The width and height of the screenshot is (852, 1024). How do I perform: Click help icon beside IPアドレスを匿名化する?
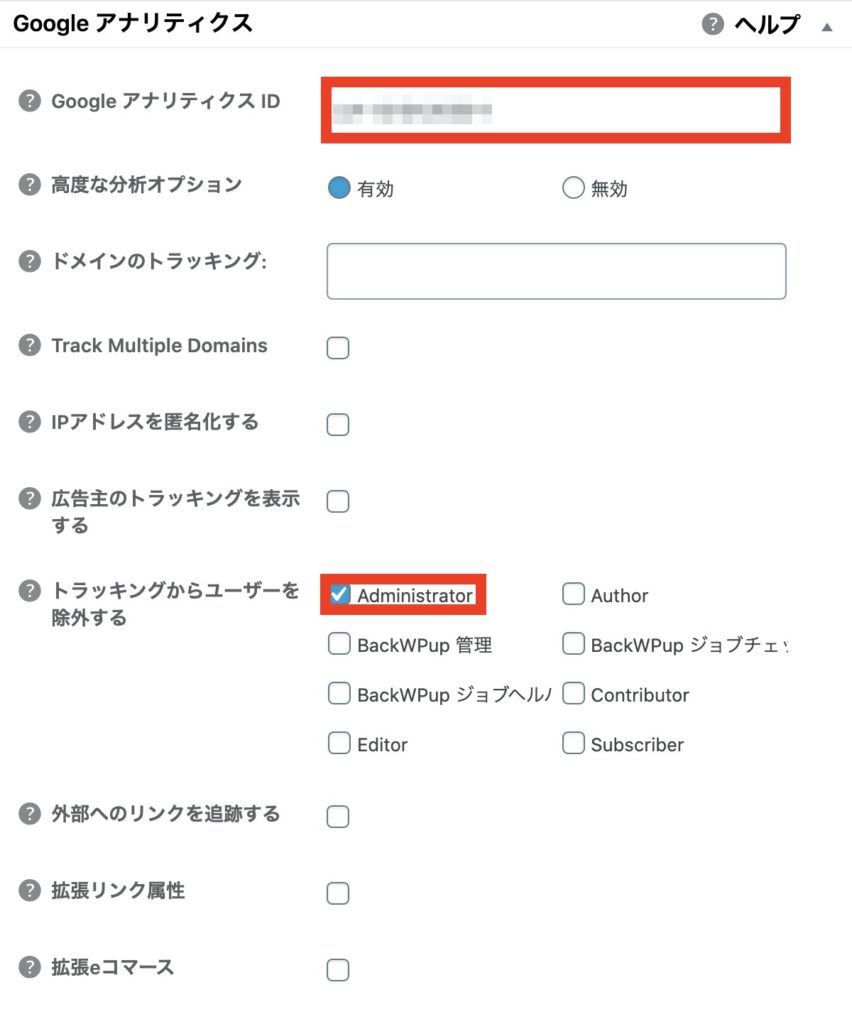(x=29, y=422)
